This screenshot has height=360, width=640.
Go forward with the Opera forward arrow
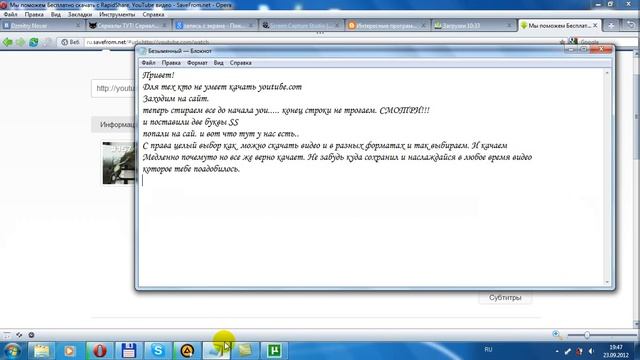click(20, 42)
